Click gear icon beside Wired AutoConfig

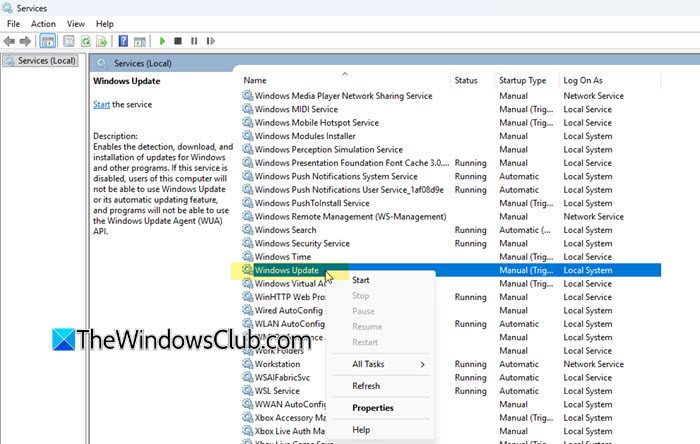(x=247, y=310)
